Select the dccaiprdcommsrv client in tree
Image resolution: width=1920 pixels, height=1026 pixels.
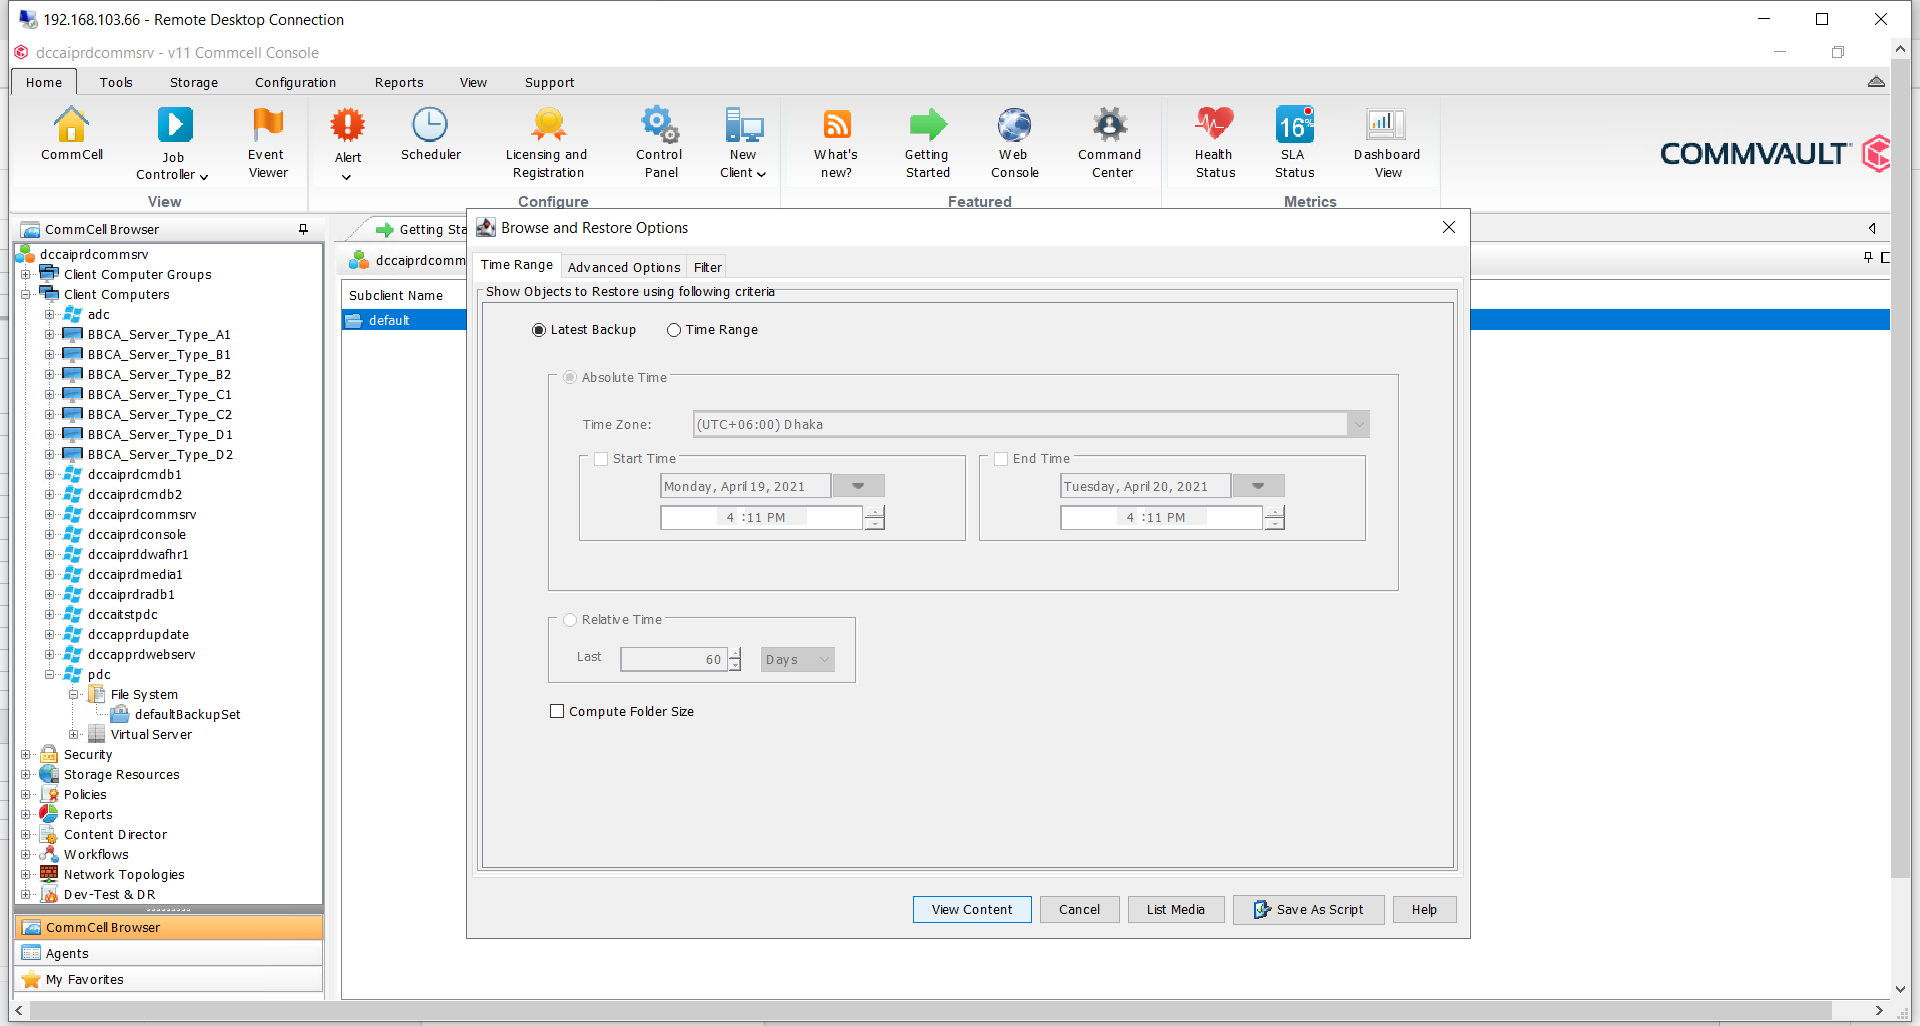pos(142,514)
